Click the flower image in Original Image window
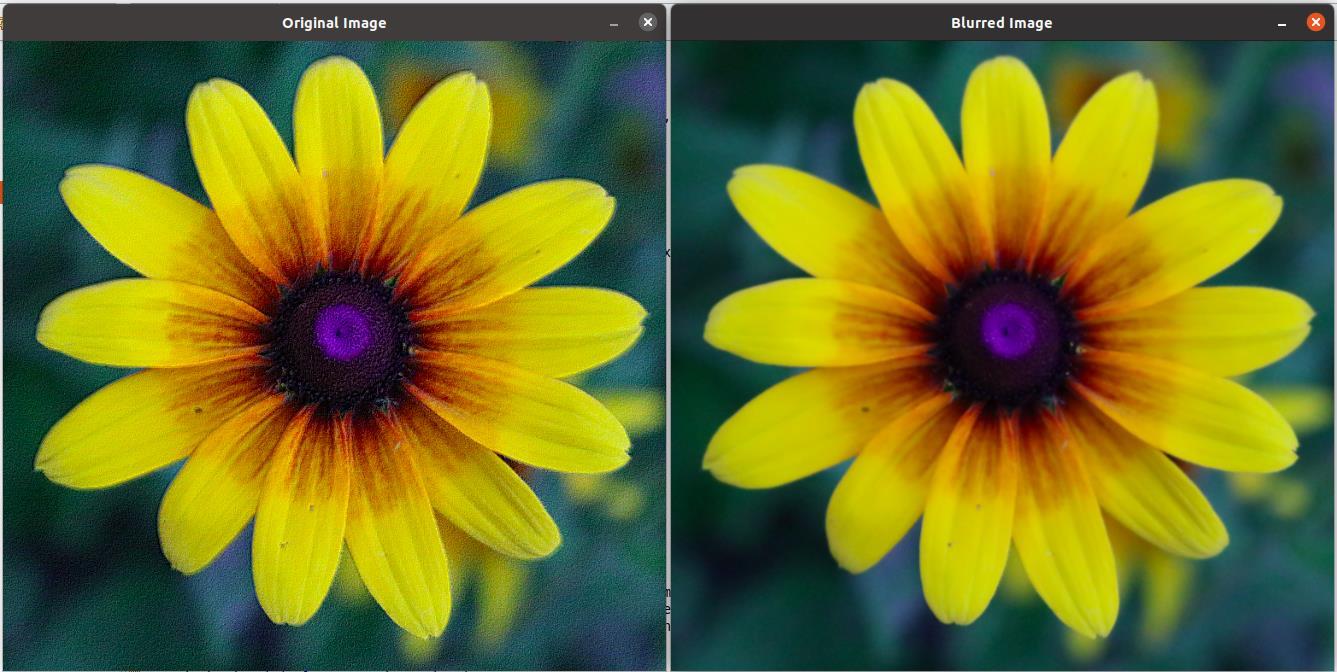Viewport: 1337px width, 672px height. point(334,356)
